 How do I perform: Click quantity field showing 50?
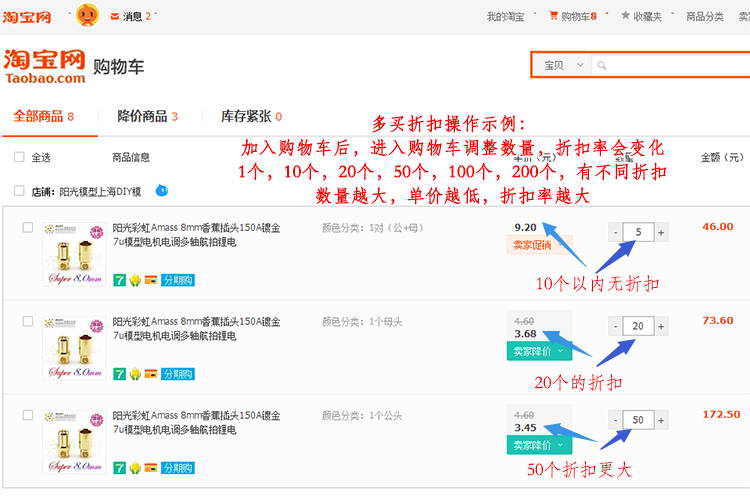pos(638,420)
